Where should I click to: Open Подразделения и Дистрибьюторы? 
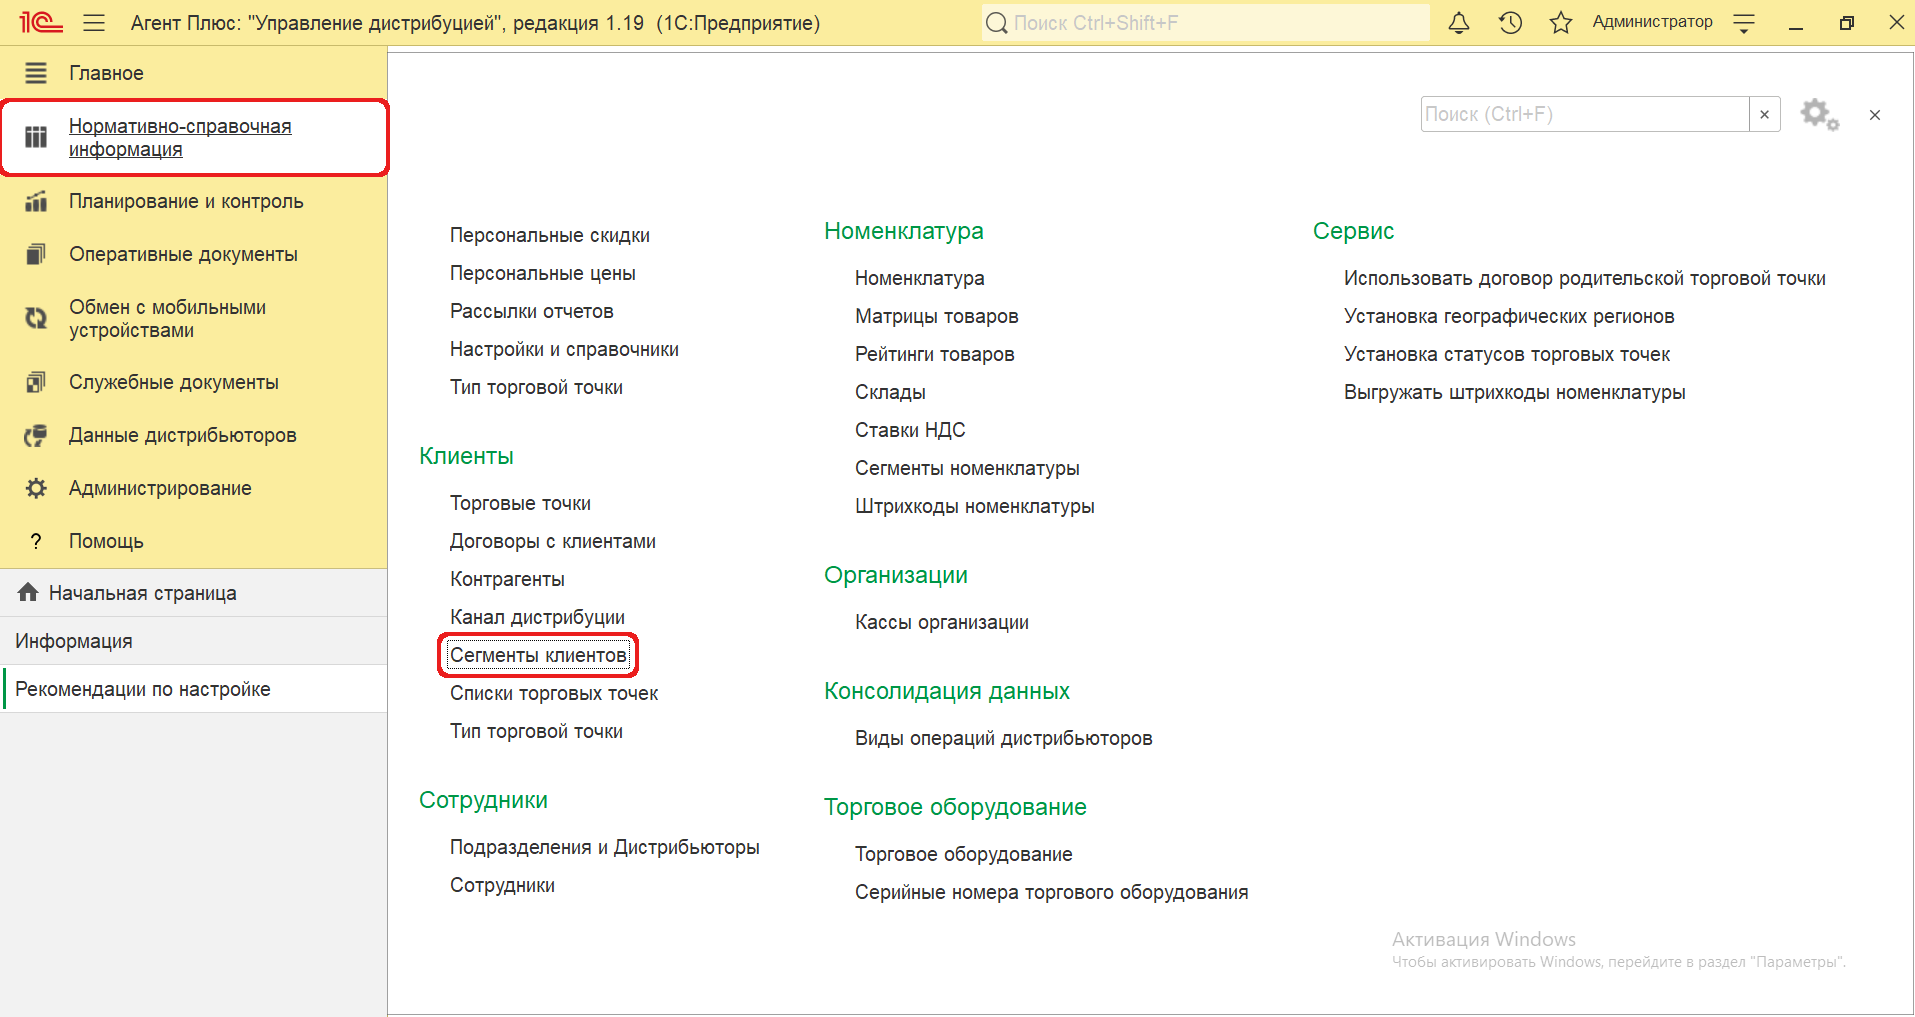click(x=605, y=847)
